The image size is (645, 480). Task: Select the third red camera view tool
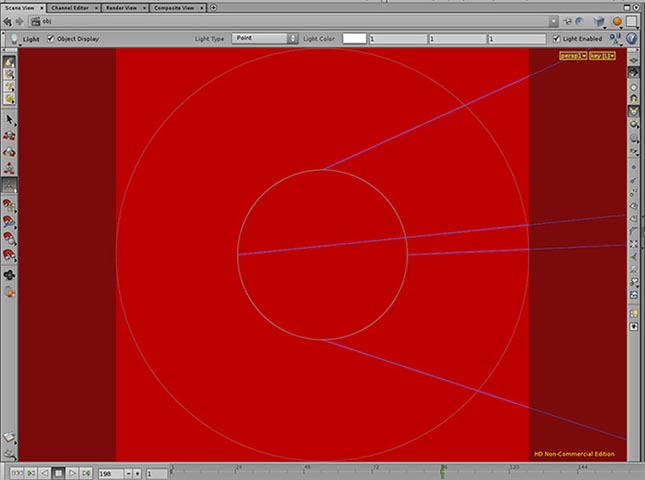click(9, 238)
